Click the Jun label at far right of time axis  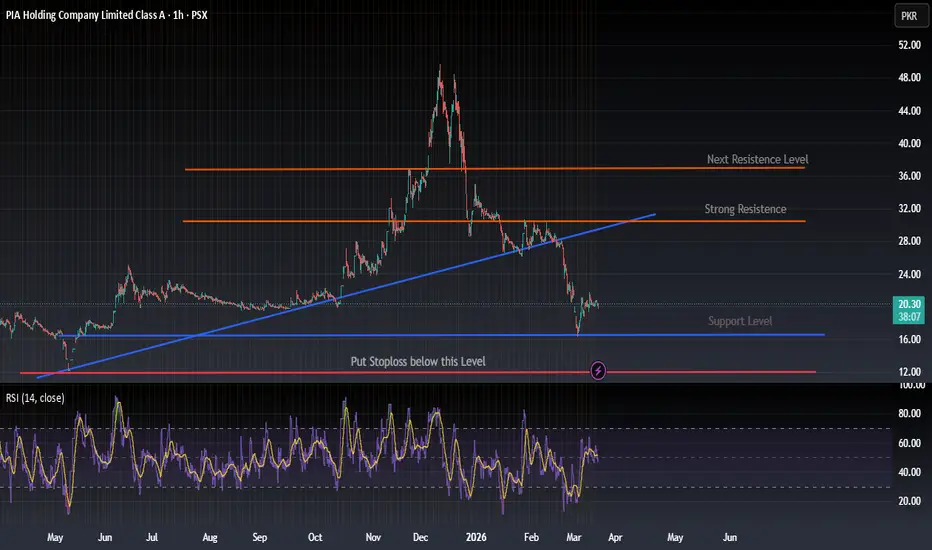[730, 538]
